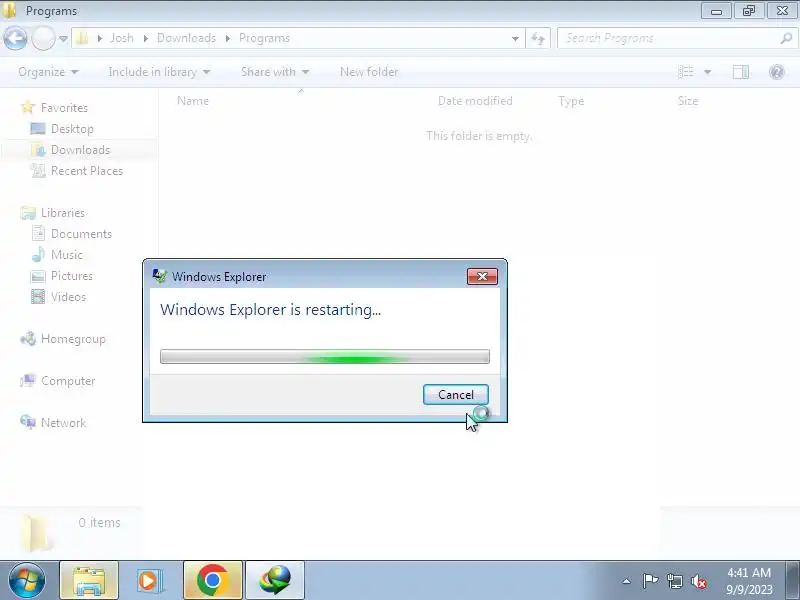The width and height of the screenshot is (800, 600).
Task: Click the muted volume tray icon
Action: point(698,581)
